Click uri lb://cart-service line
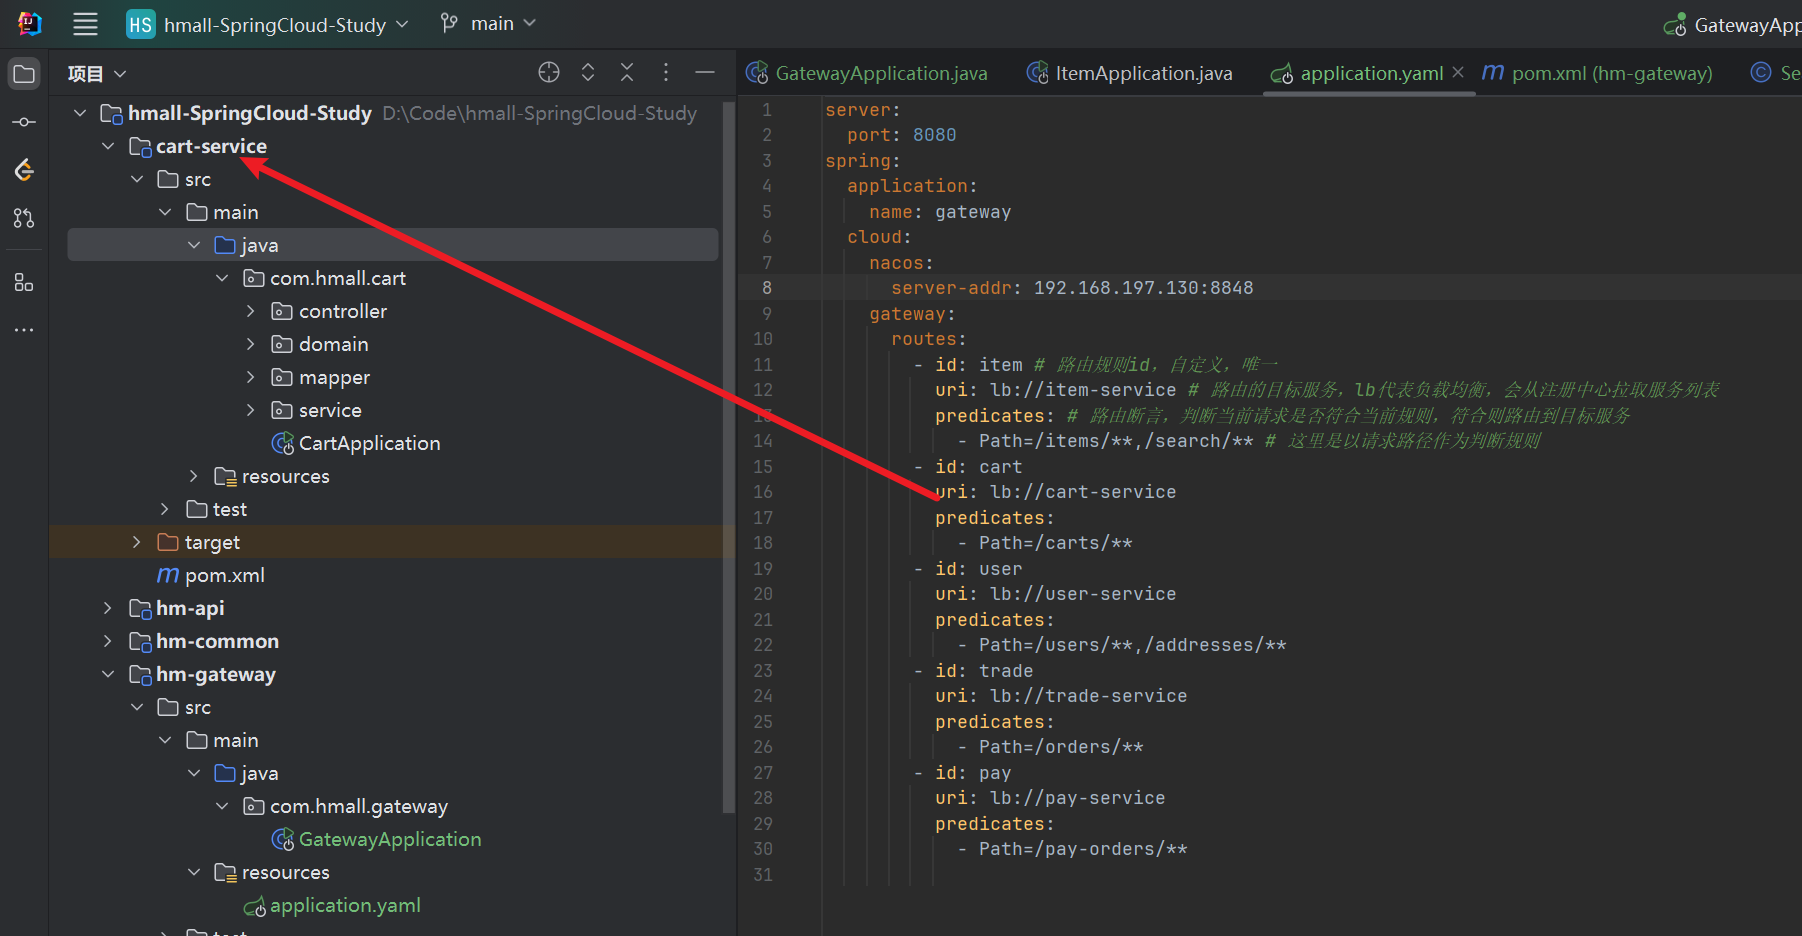Viewport: 1802px width, 936px height. point(1055,492)
